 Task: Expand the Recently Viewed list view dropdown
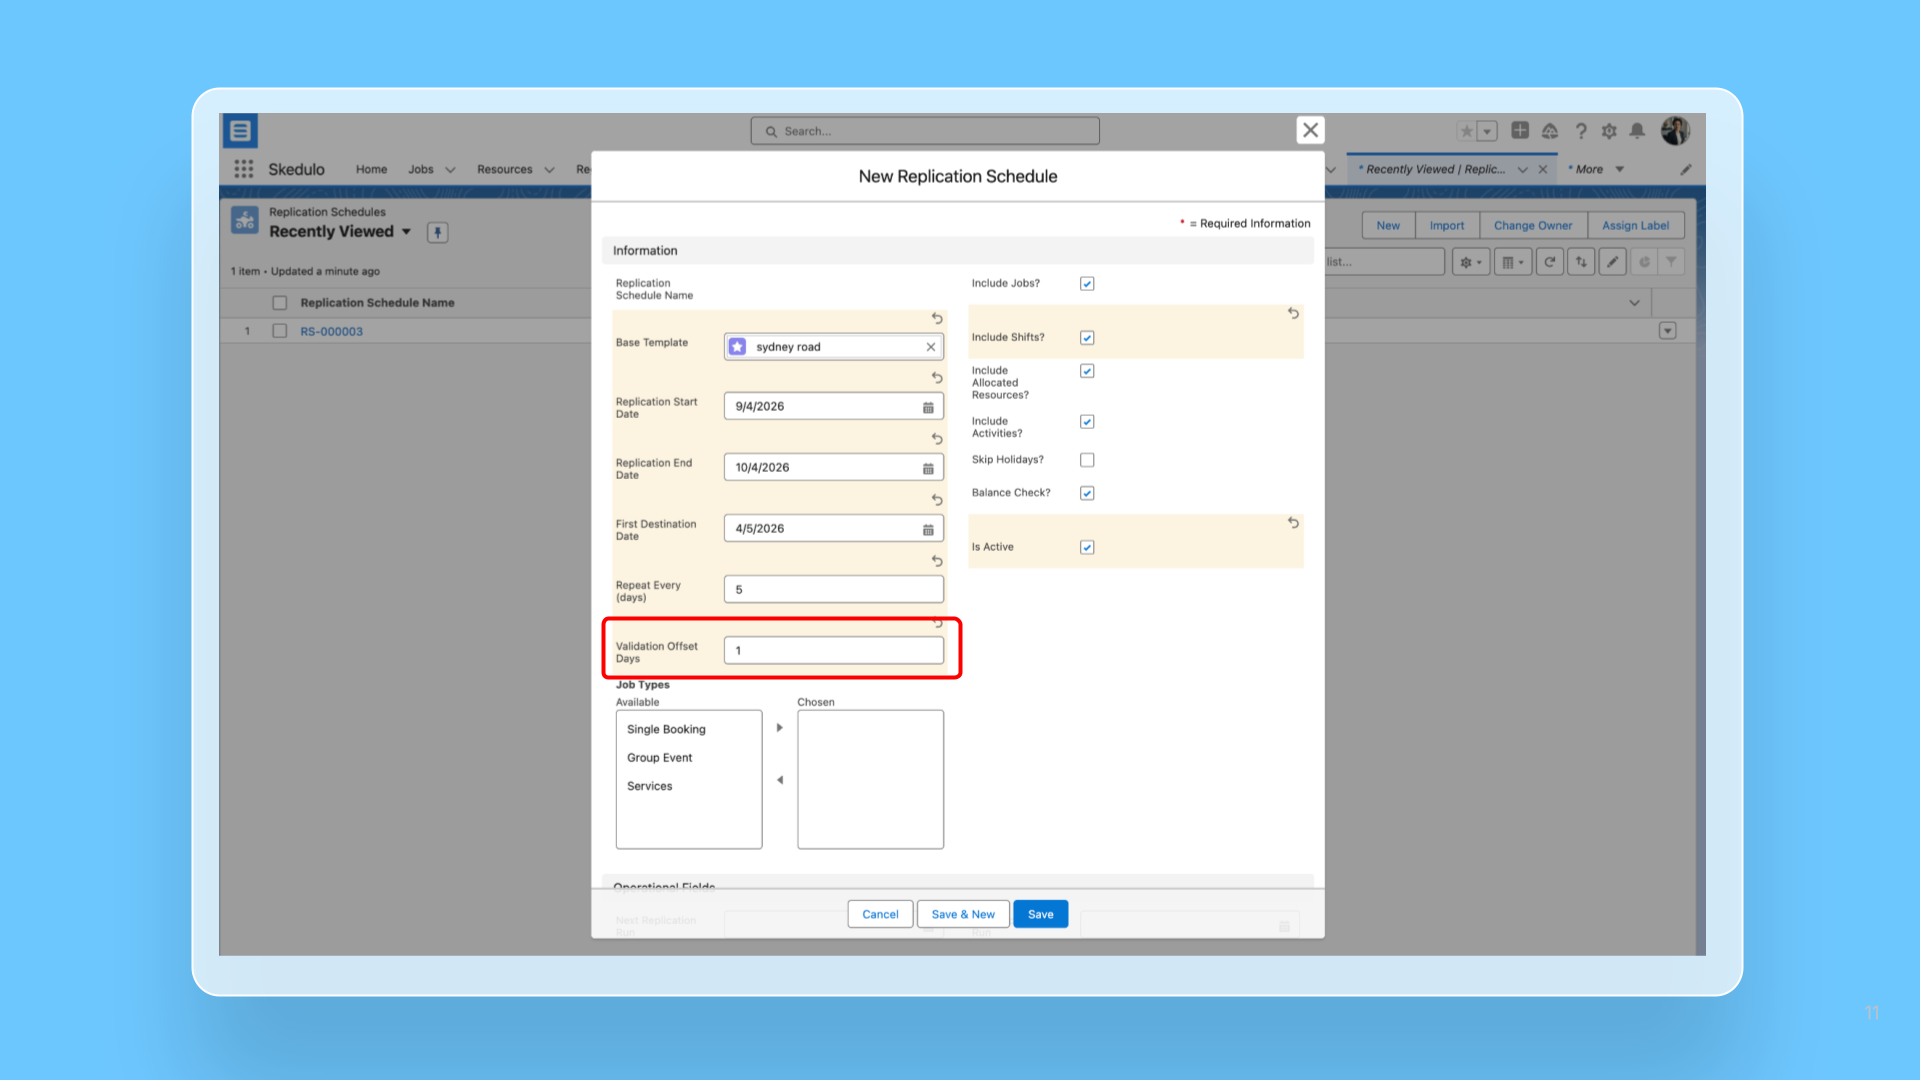(x=406, y=232)
